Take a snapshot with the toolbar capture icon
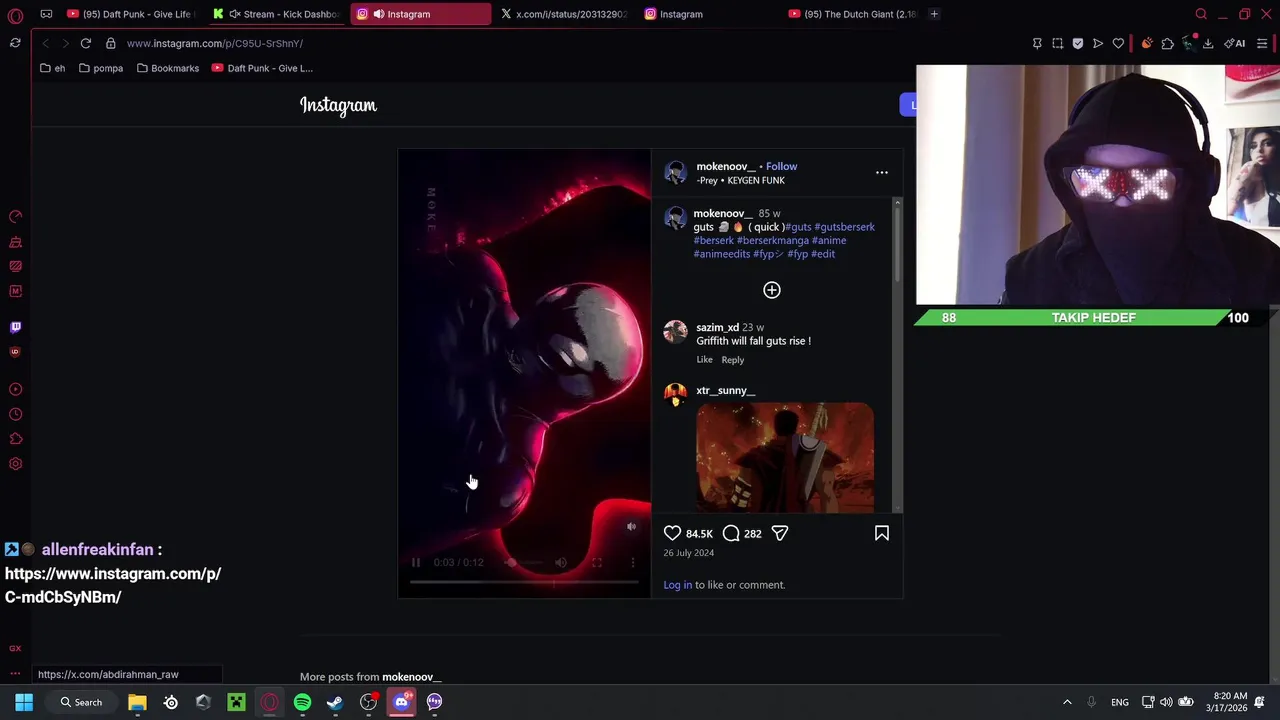Viewport: 1280px width, 720px height. [x=1057, y=43]
